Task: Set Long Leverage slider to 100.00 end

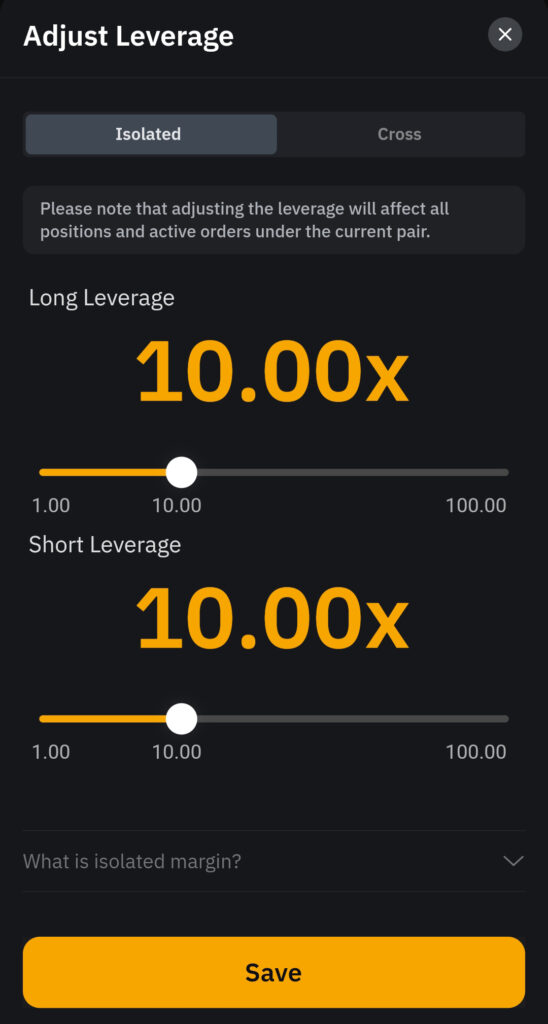Action: (505, 472)
